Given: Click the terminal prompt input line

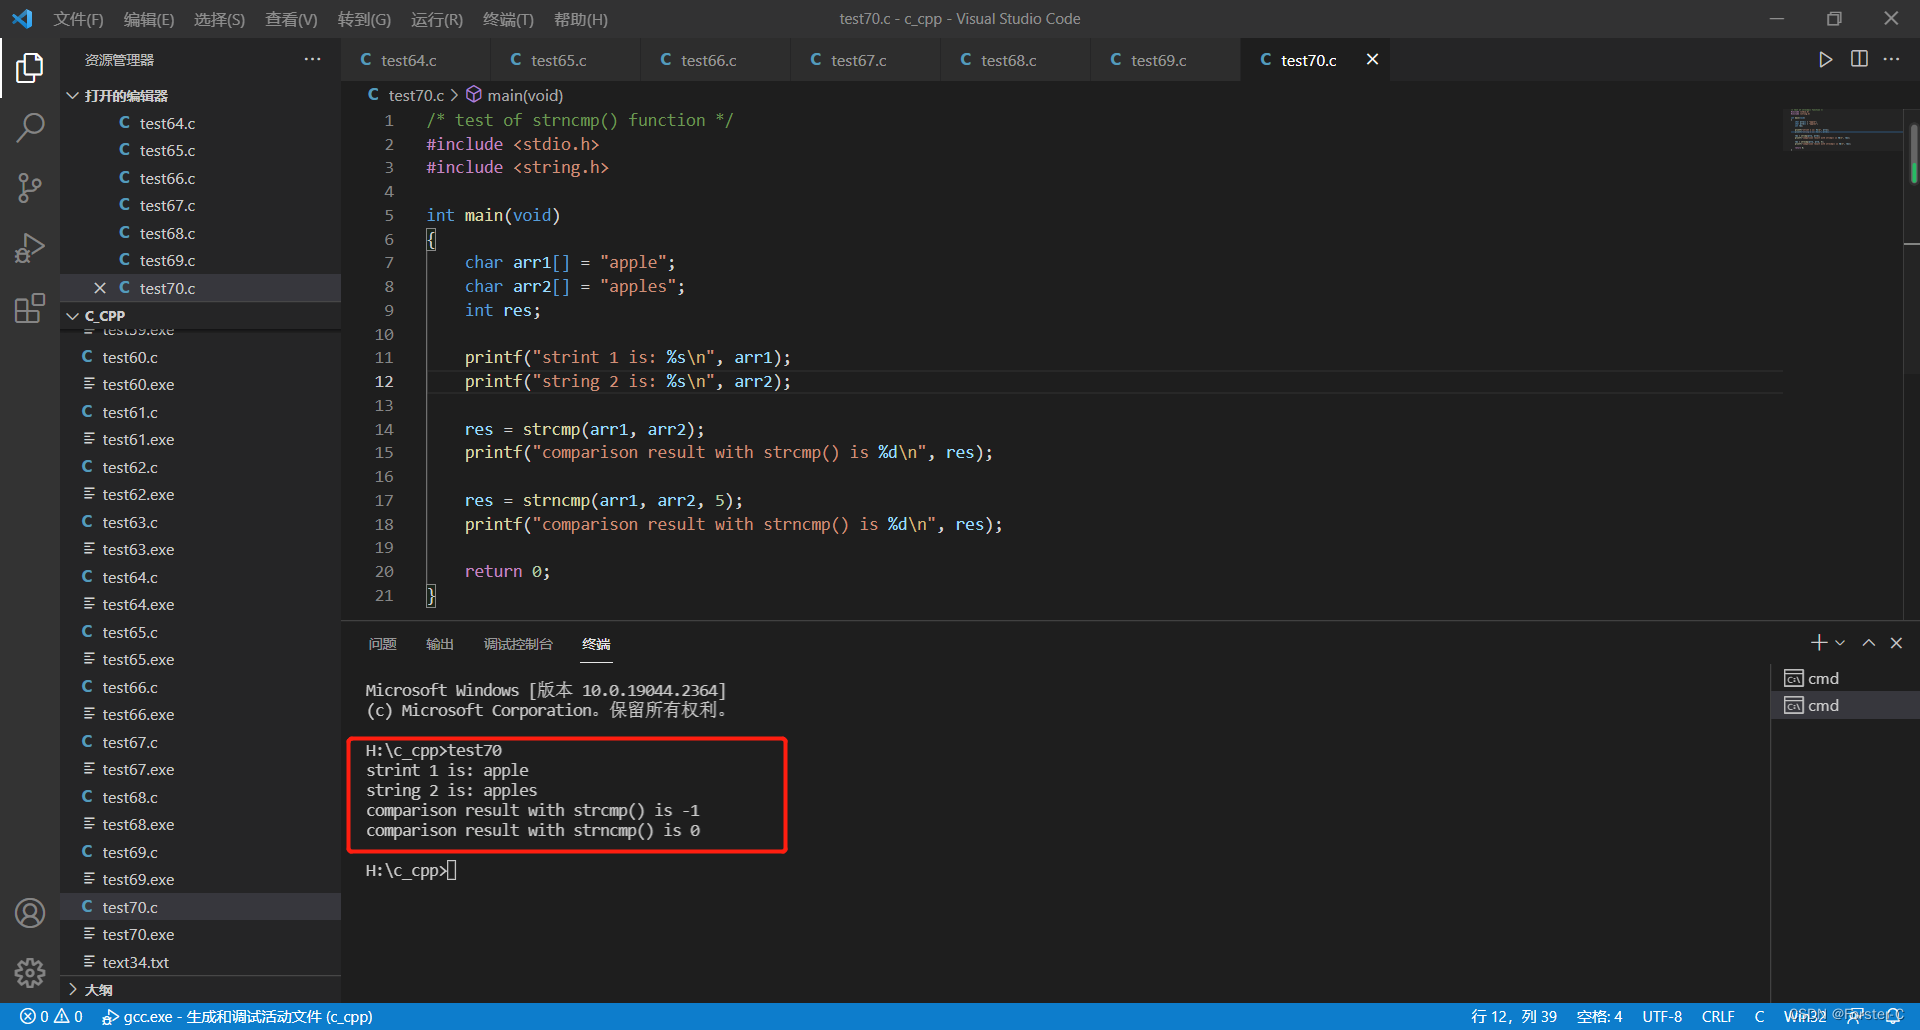Looking at the screenshot, I should [x=411, y=870].
